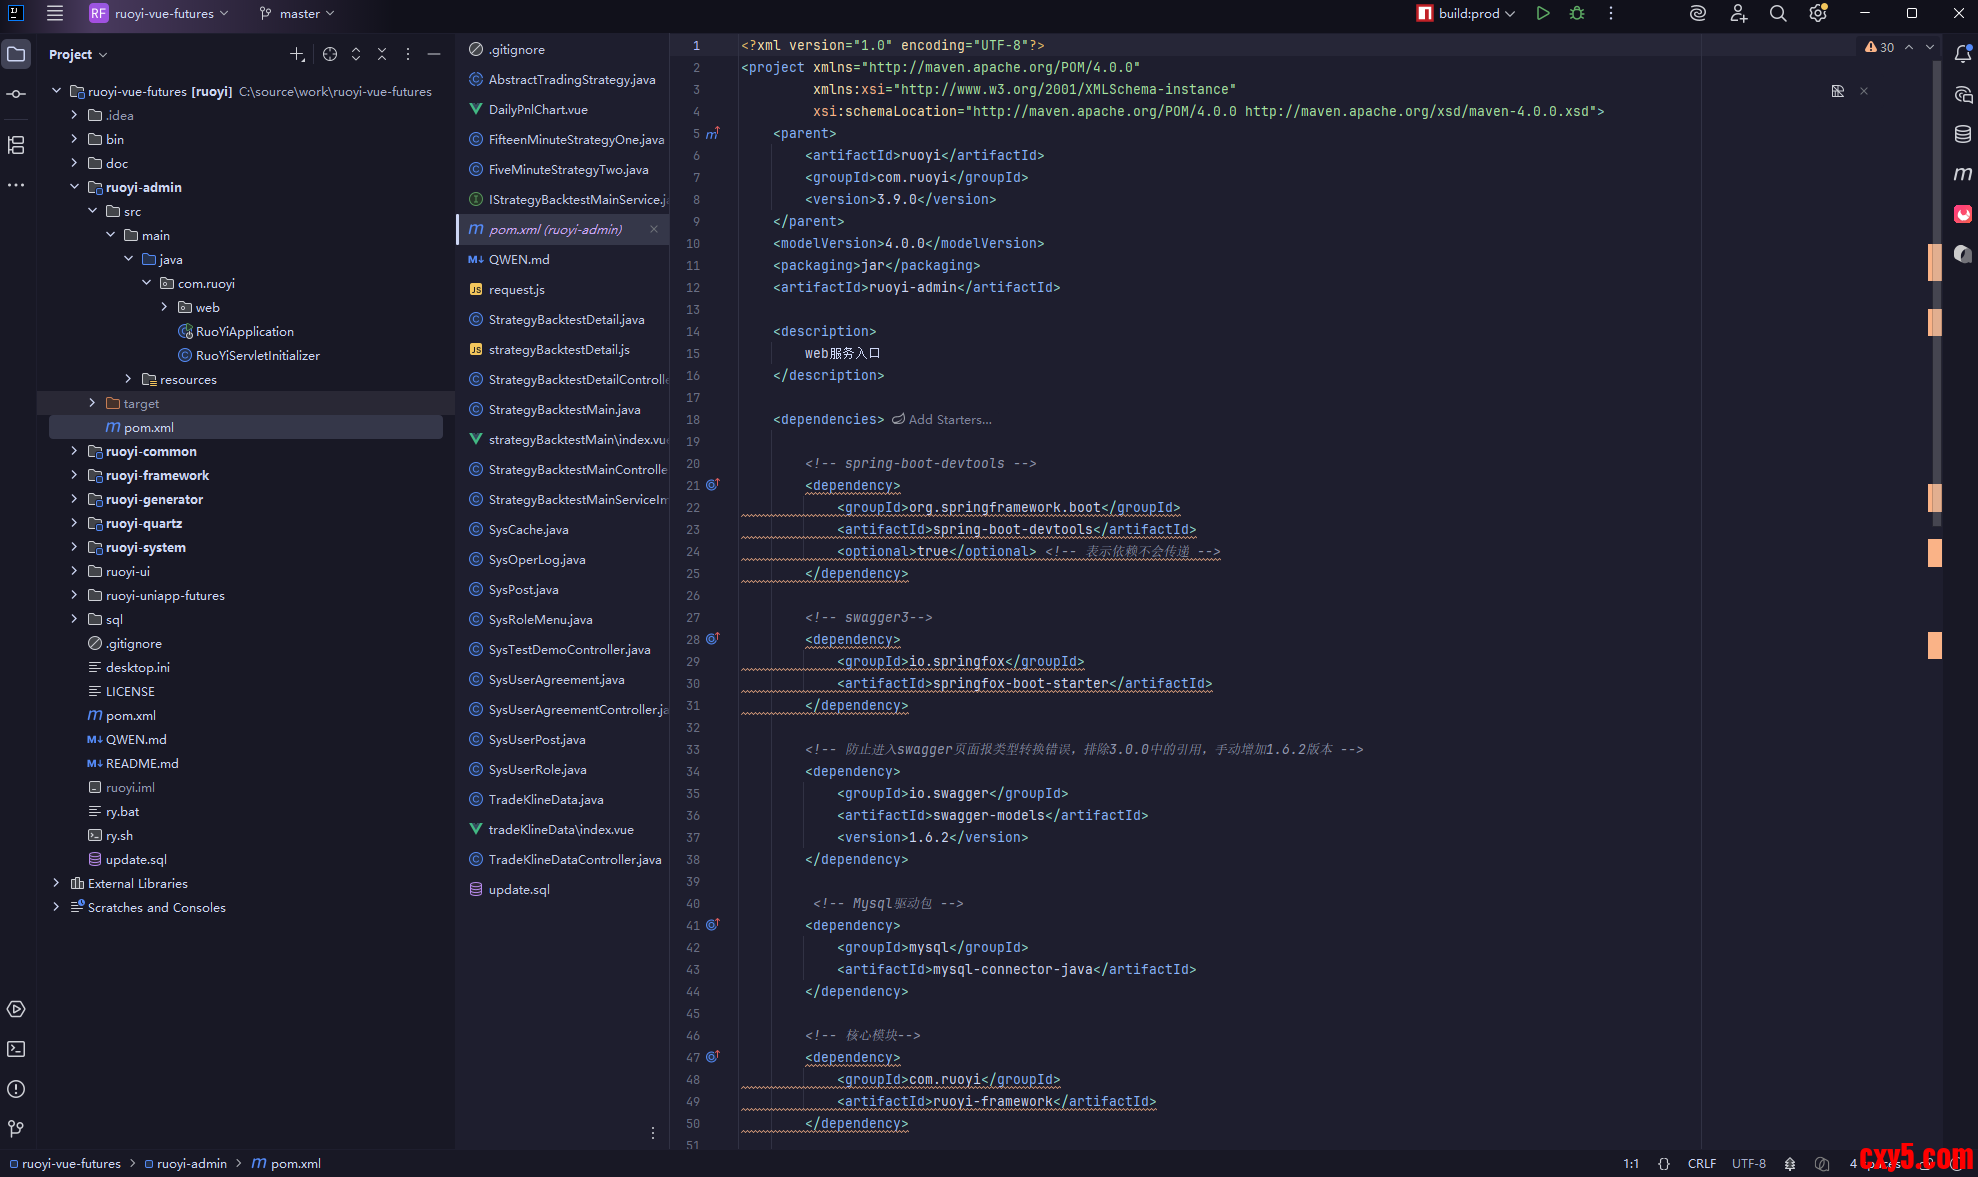The image size is (1978, 1177).
Task: Toggle the Structure tool window button
Action: coord(16,145)
